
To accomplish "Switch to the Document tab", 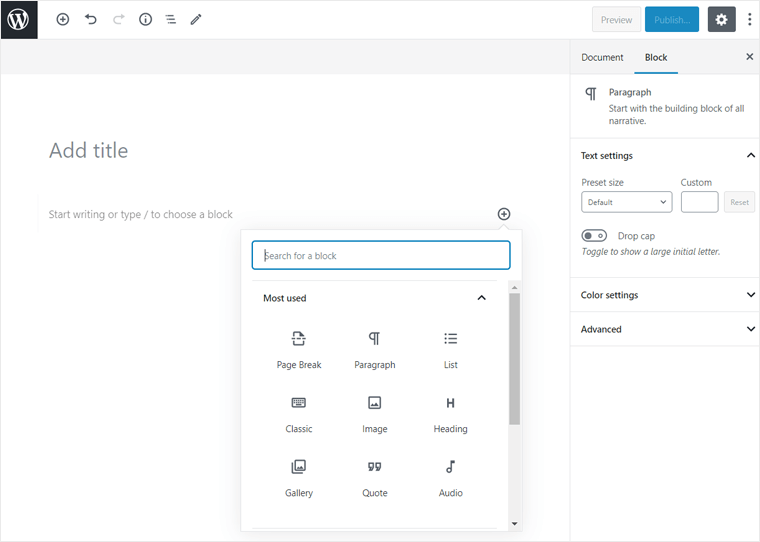I will pyautogui.click(x=602, y=57).
